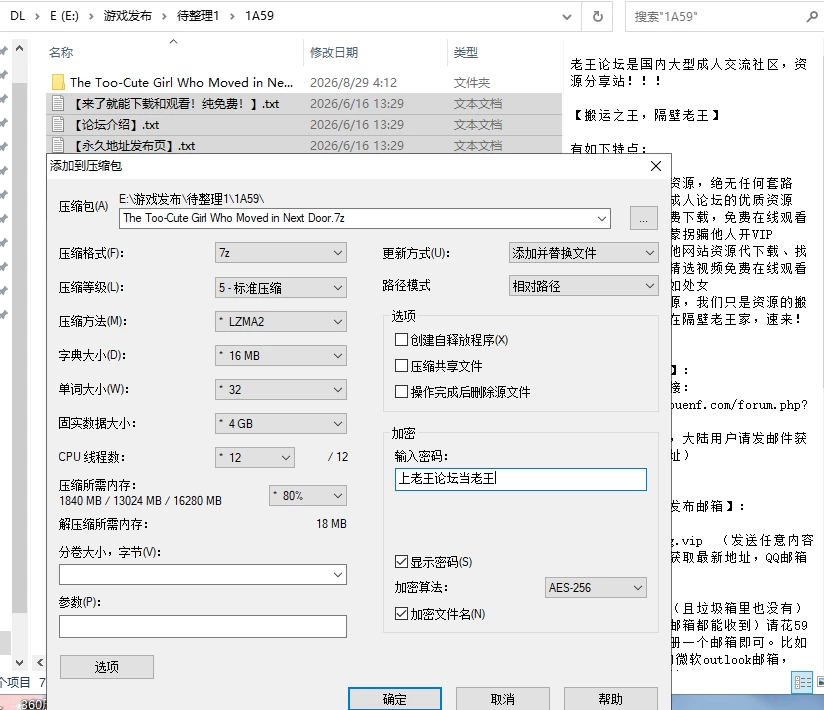Open 固实数据大小 dropdown showing 4 GB

[x=281, y=423]
